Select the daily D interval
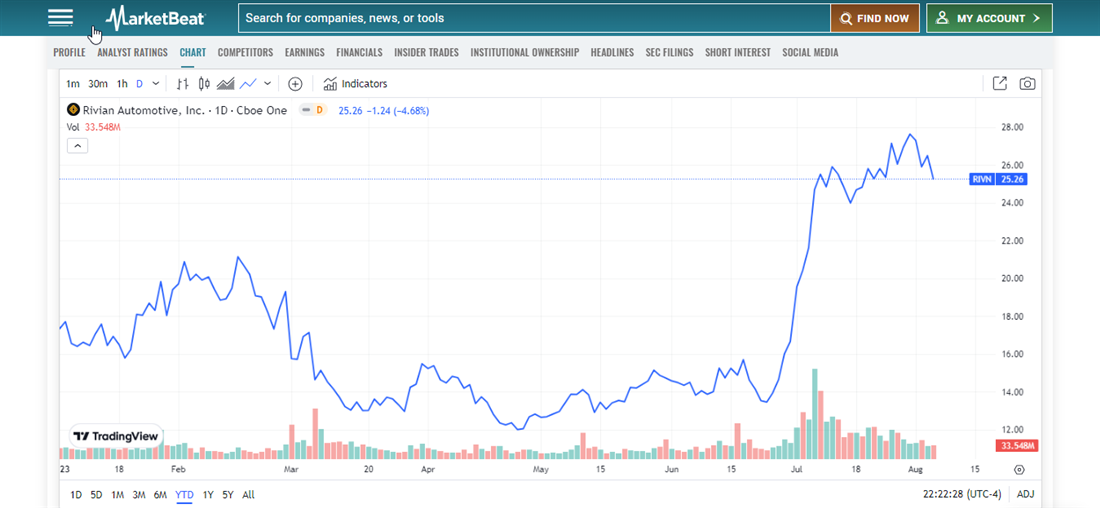The height and width of the screenshot is (508, 1100). coord(139,84)
